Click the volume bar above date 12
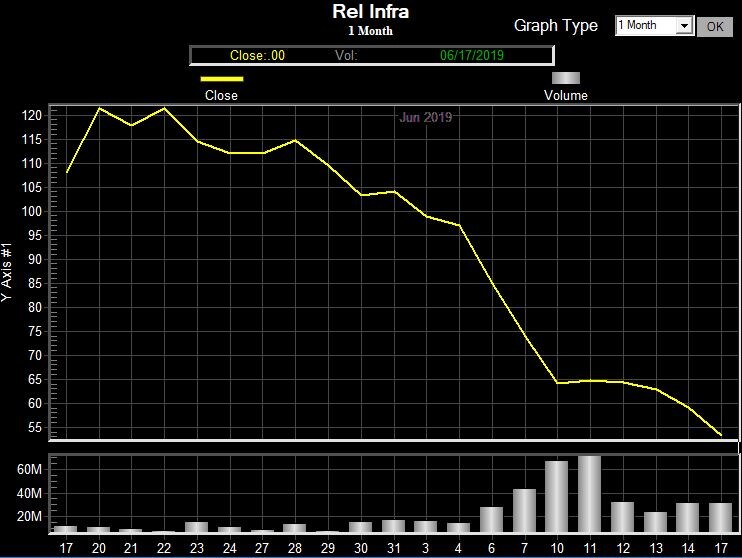The width and height of the screenshot is (742, 558). (x=622, y=517)
